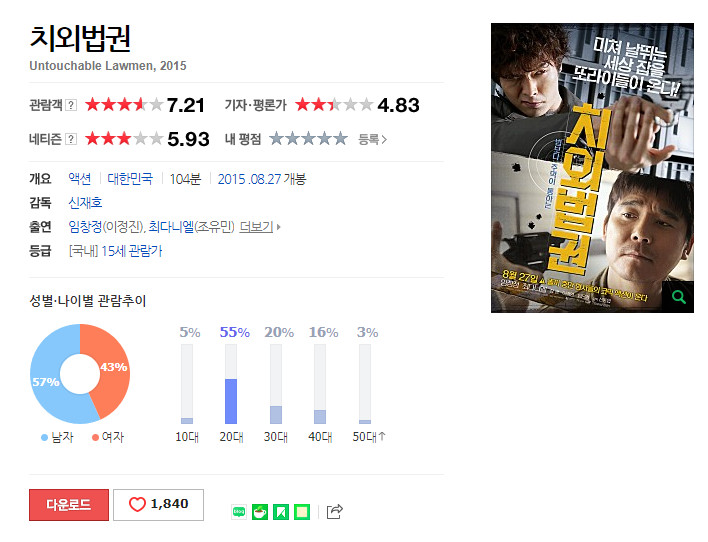Share to Naver Blog icon
708x542 pixels.
point(239,512)
